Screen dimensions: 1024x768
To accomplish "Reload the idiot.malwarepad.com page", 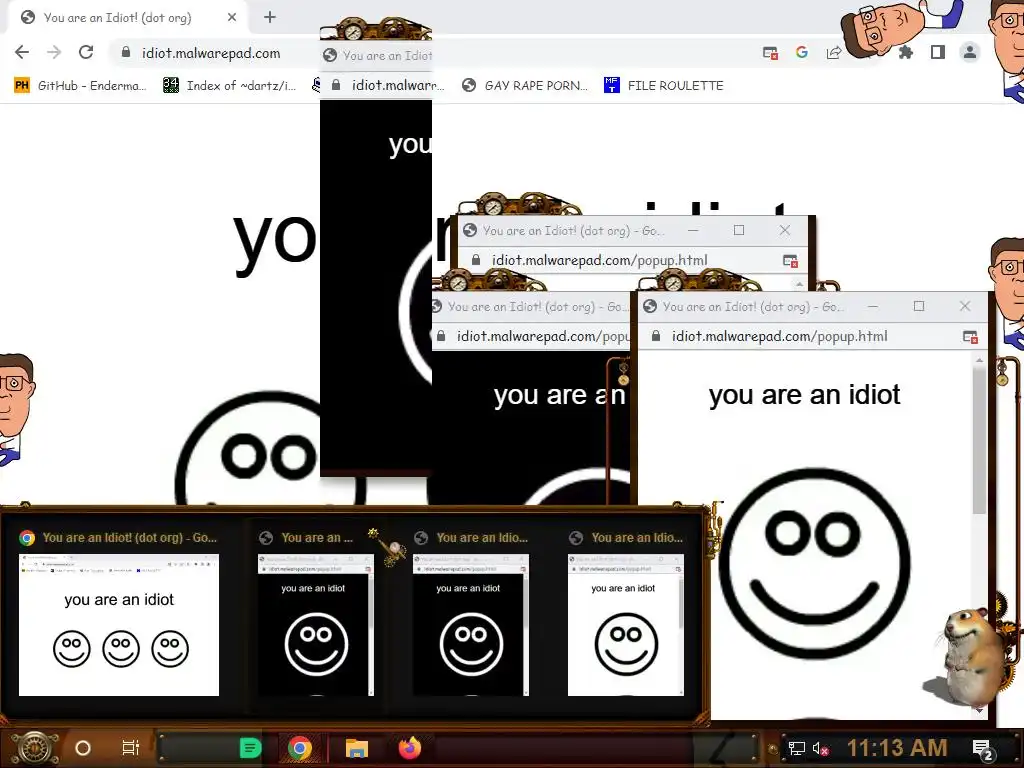I will click(x=86, y=52).
